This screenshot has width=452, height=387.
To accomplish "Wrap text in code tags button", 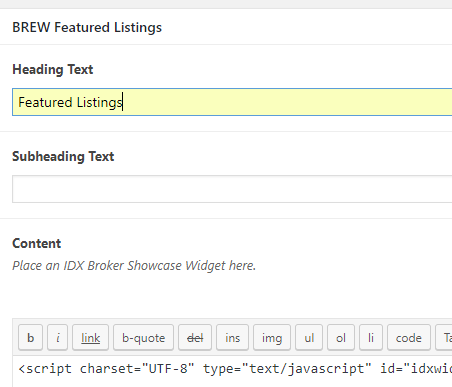I will (x=409, y=337).
